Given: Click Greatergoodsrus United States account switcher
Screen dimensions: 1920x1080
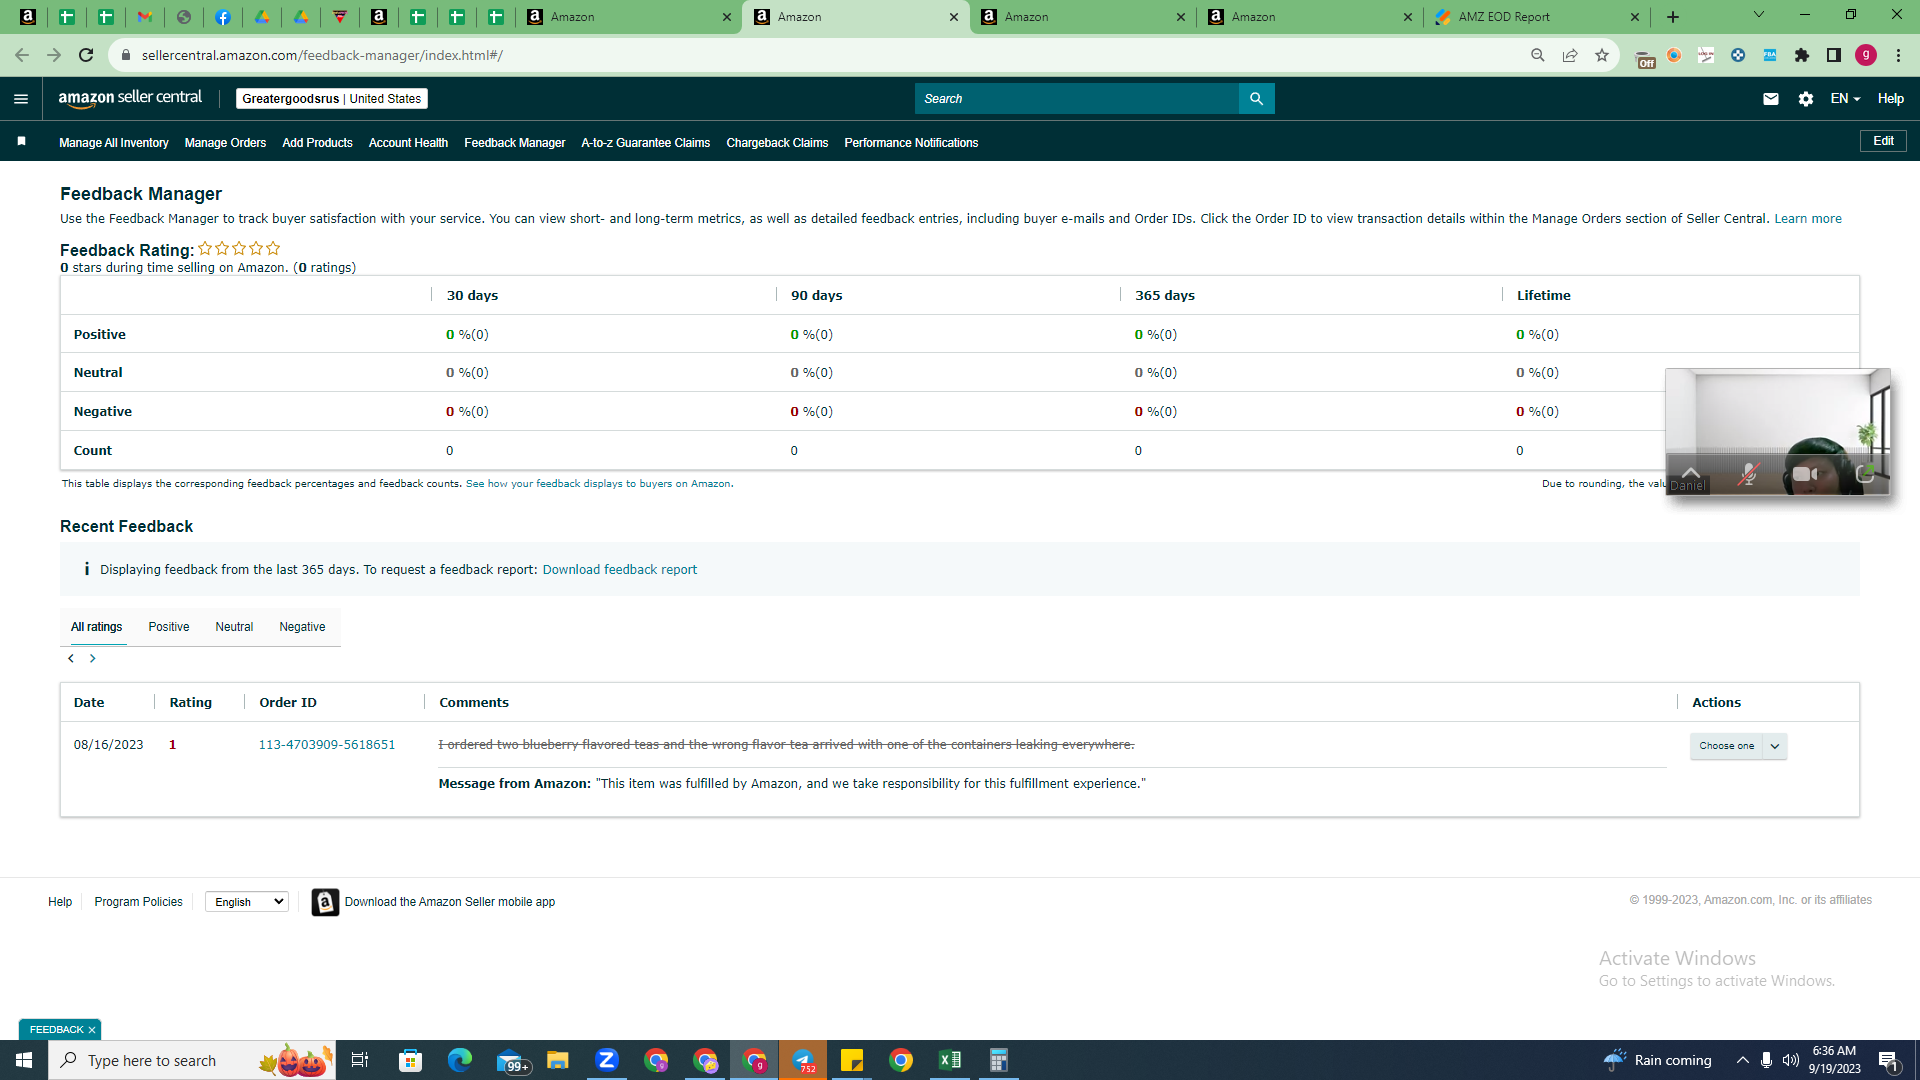Looking at the screenshot, I should 332,99.
